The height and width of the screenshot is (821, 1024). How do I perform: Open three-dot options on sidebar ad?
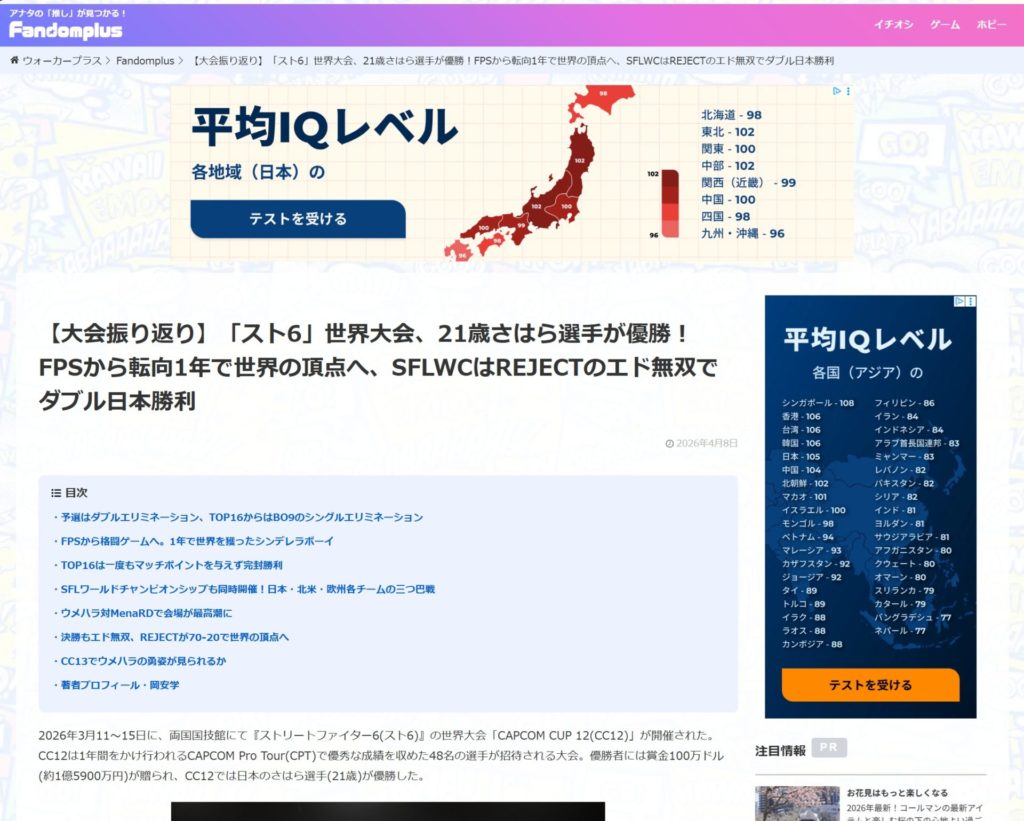coord(970,301)
